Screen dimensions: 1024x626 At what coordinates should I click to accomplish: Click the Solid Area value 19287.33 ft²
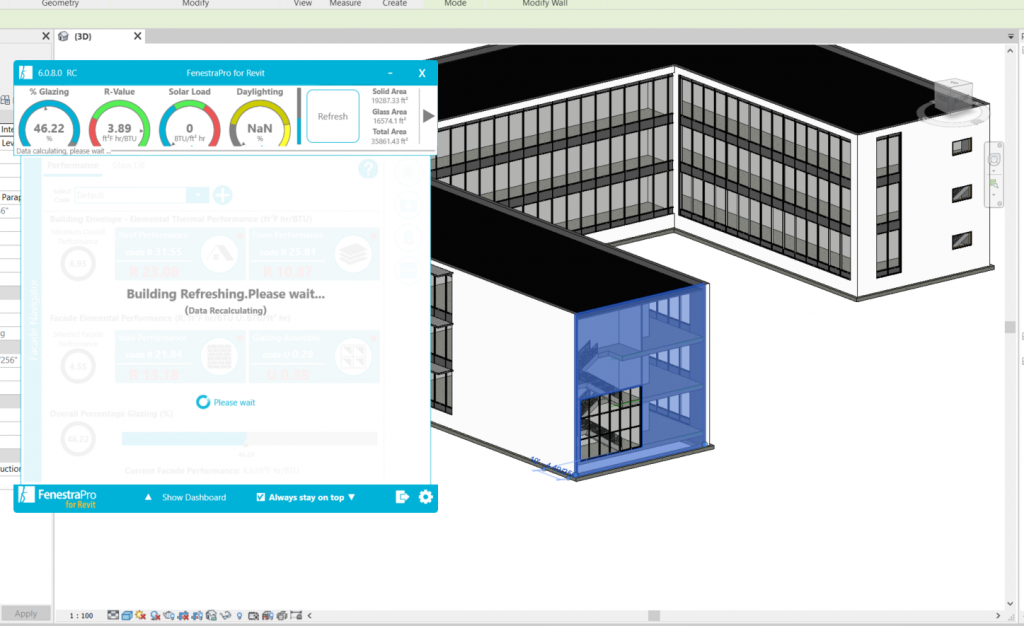pyautogui.click(x=390, y=101)
